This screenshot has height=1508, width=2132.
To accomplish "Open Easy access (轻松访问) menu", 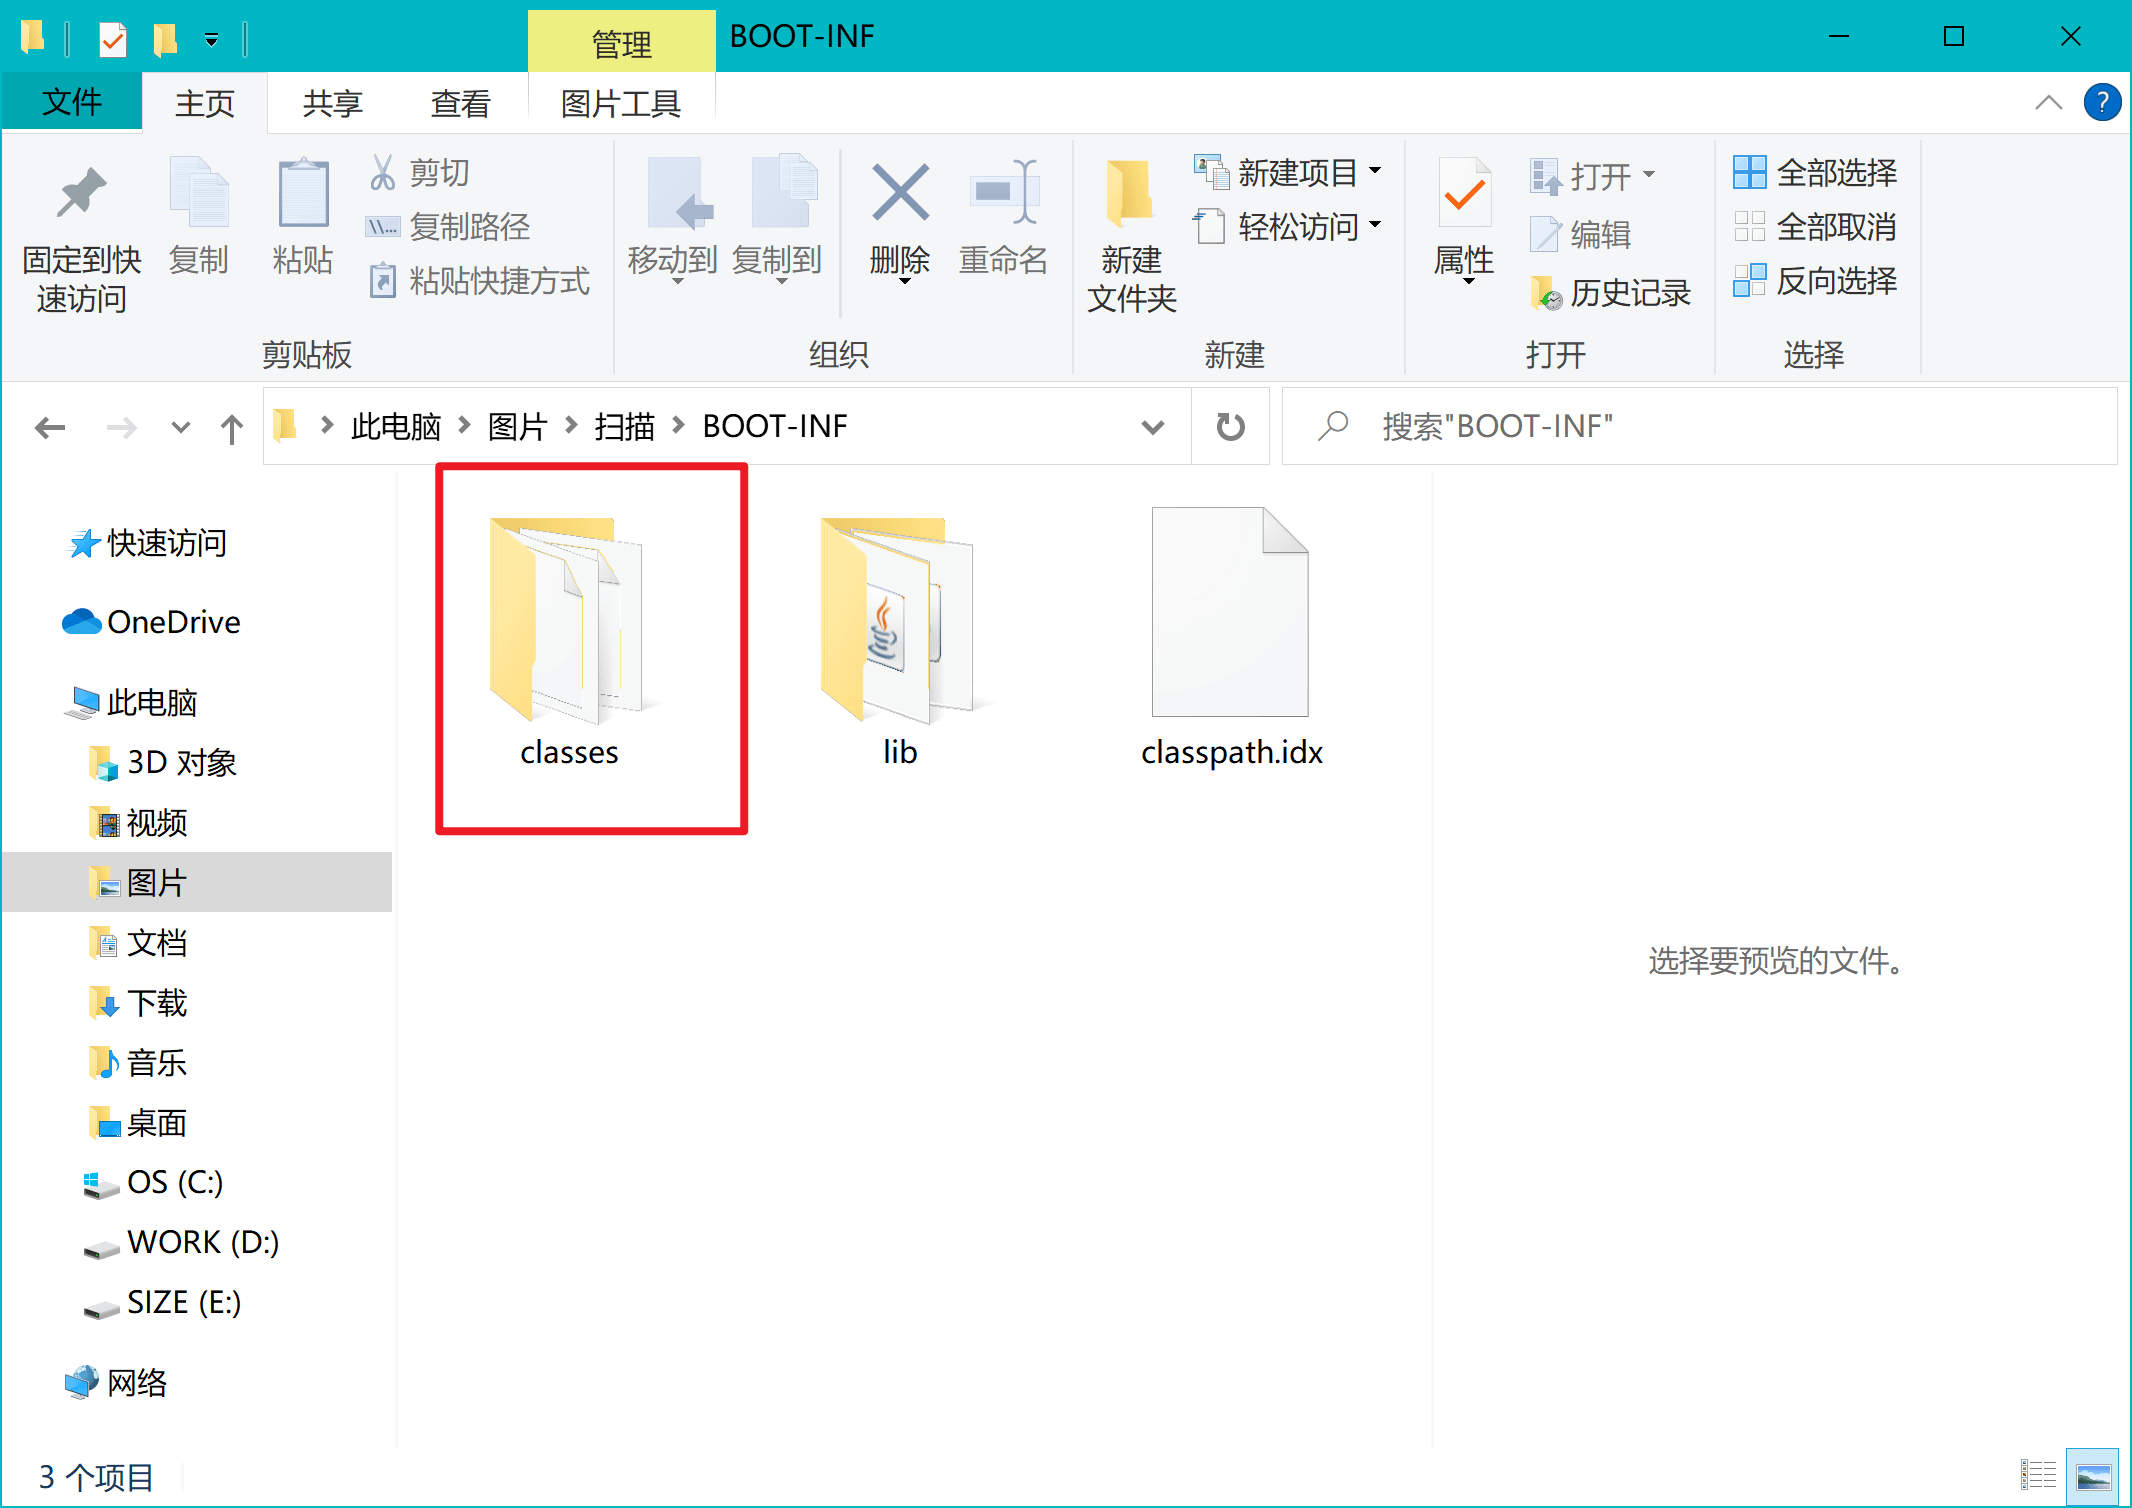I will [1289, 227].
